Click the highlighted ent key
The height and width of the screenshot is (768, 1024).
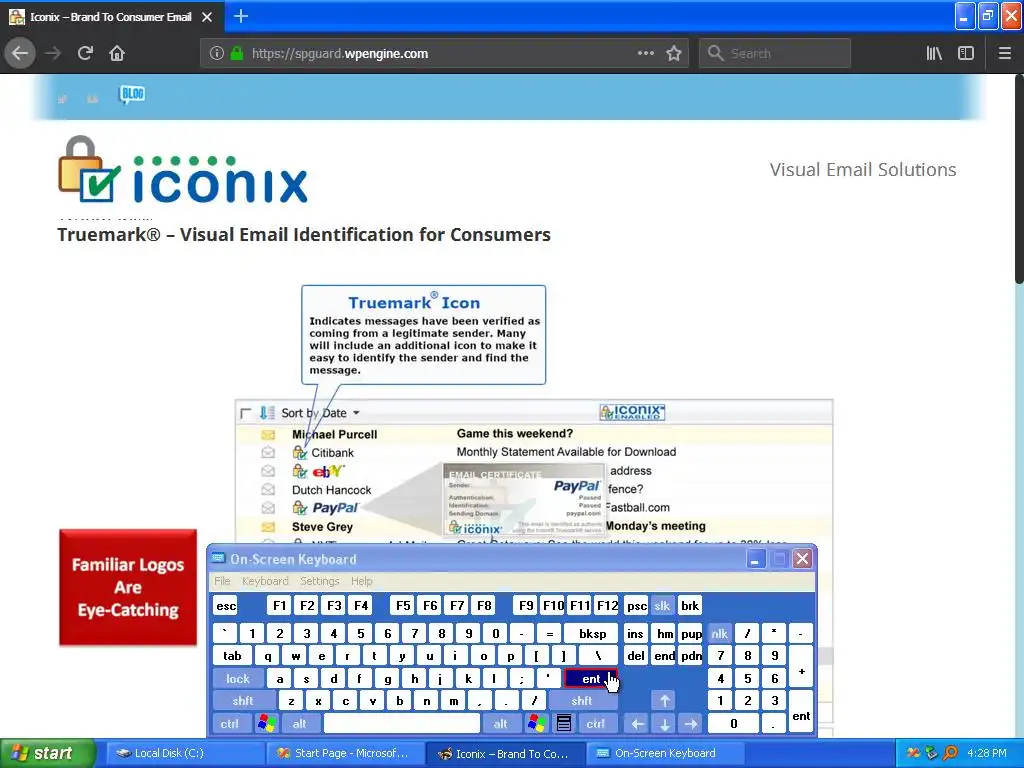click(590, 679)
